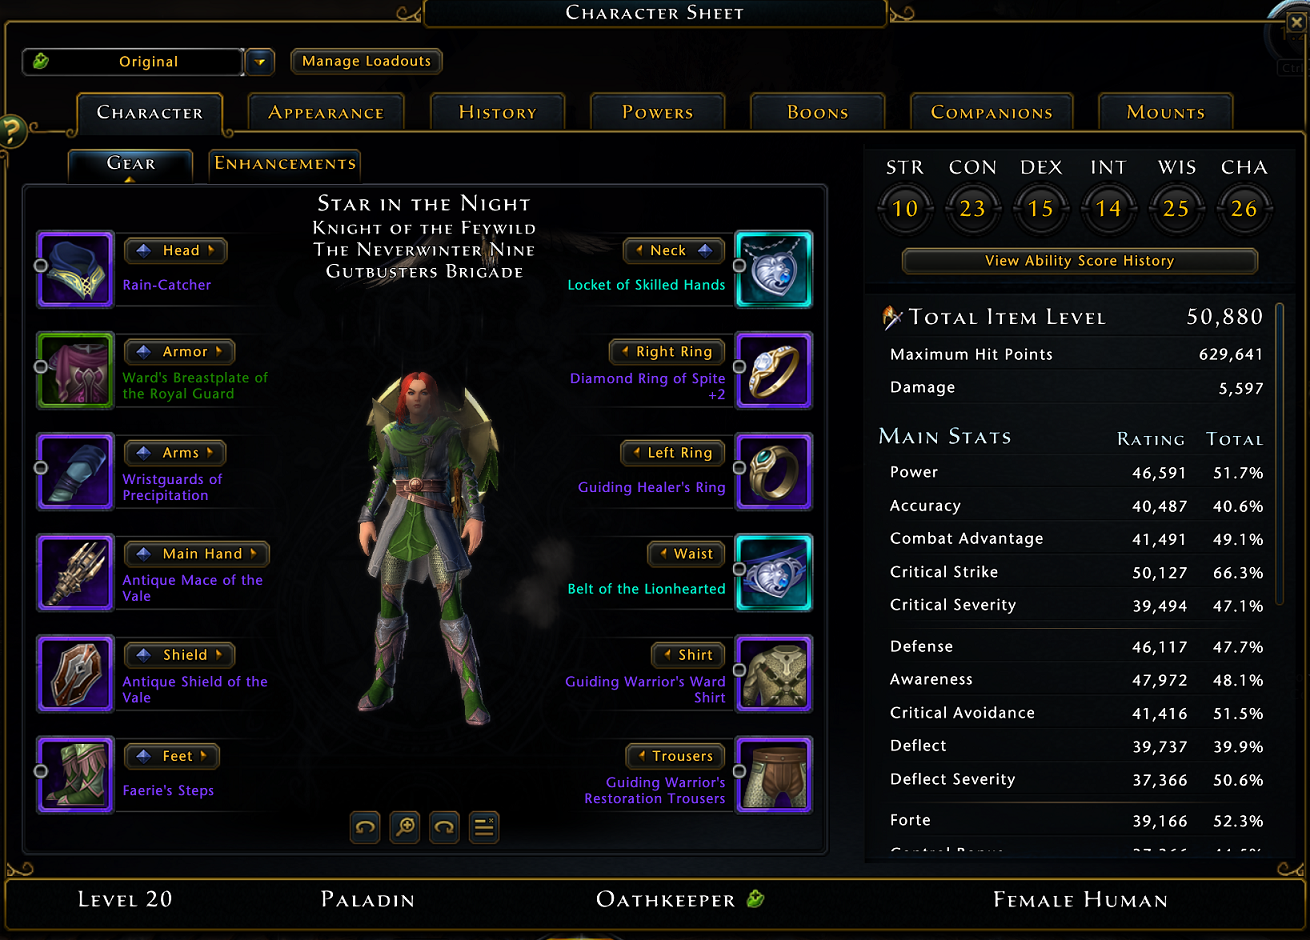Expand the Trousers slot arrow button
The image size is (1310, 940).
[x=674, y=756]
